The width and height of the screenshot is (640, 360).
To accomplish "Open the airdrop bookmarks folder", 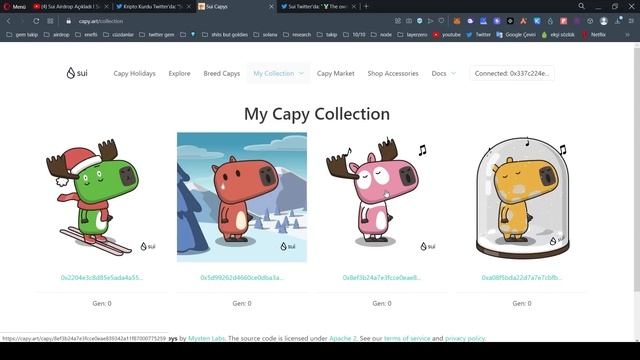I will [56, 35].
